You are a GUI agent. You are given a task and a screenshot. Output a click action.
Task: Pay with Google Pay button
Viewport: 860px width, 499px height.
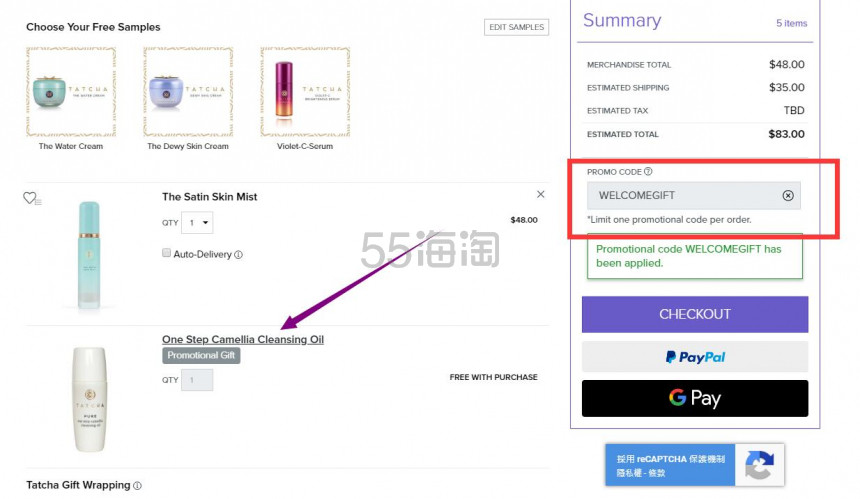click(x=695, y=398)
